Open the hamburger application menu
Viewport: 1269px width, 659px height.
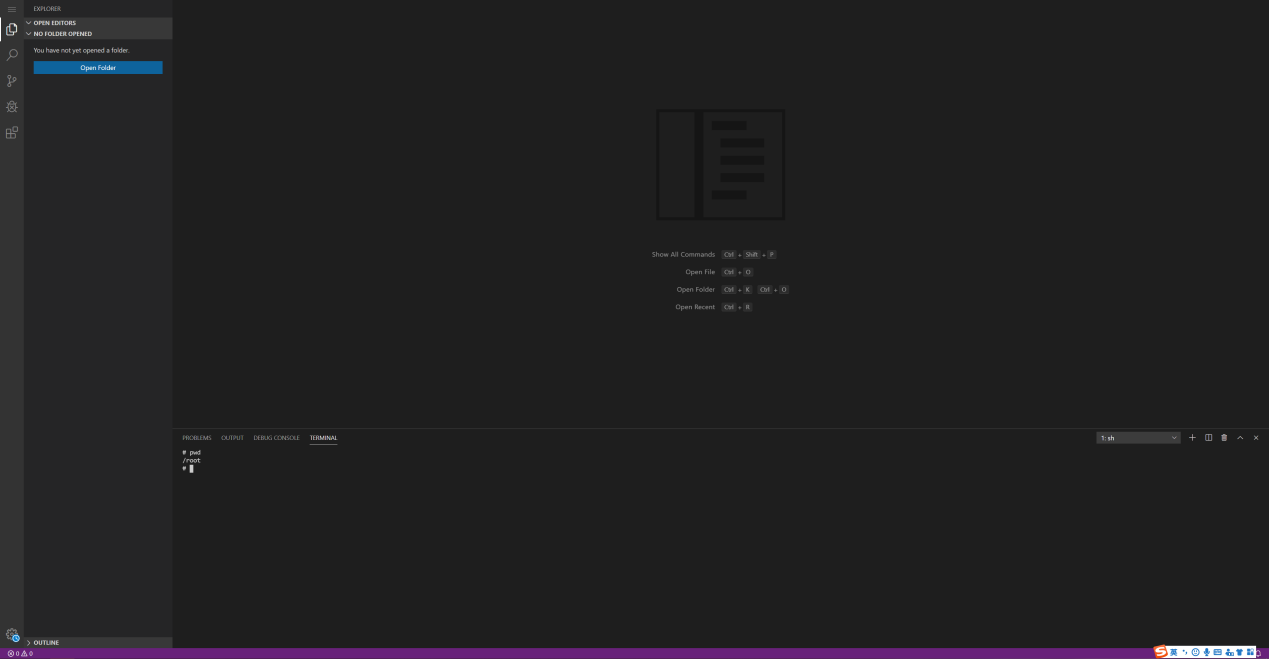coord(12,9)
